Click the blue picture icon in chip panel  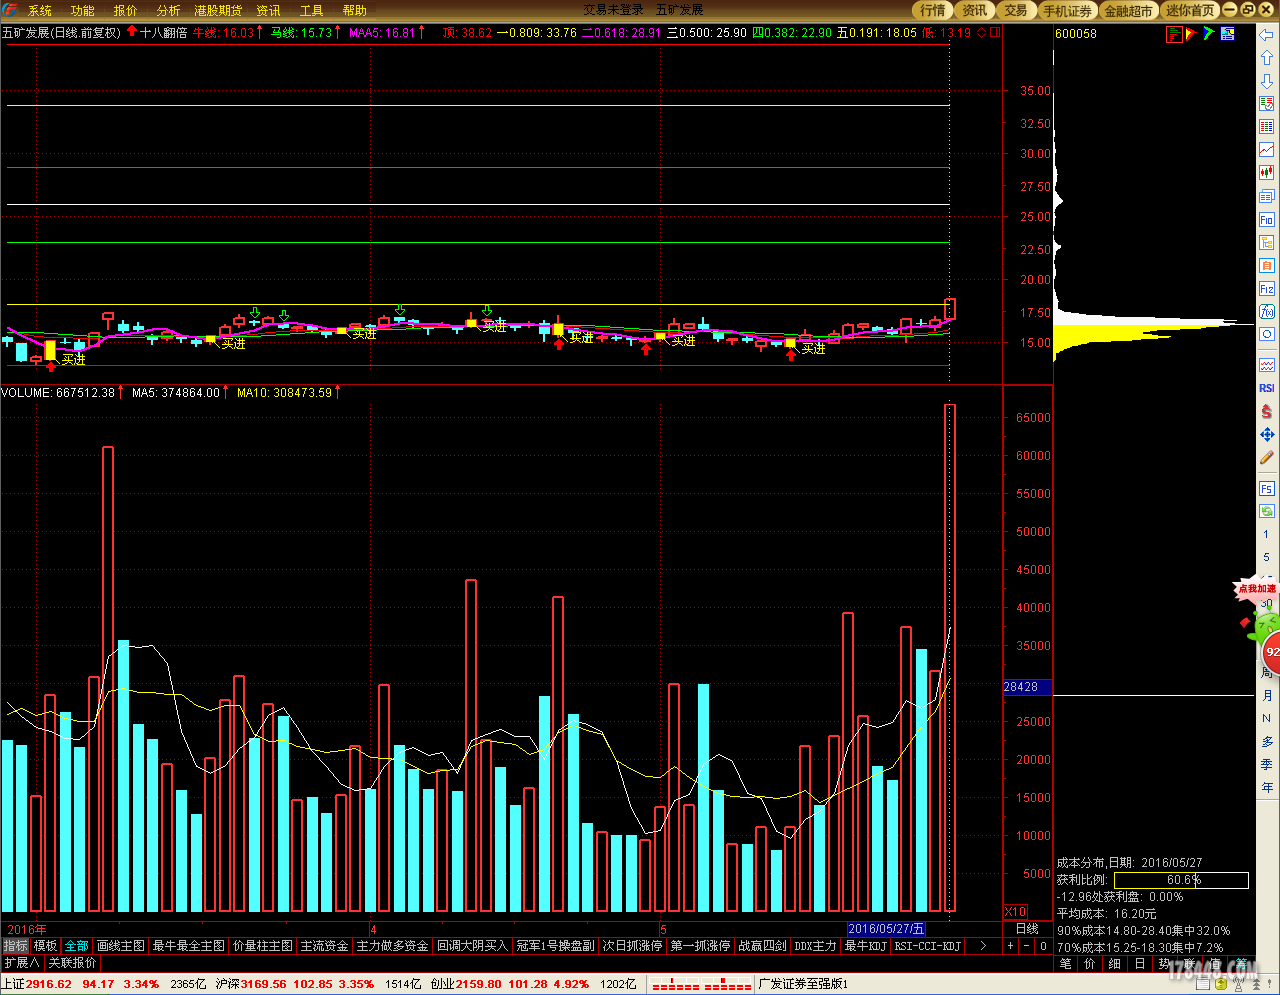1227,34
